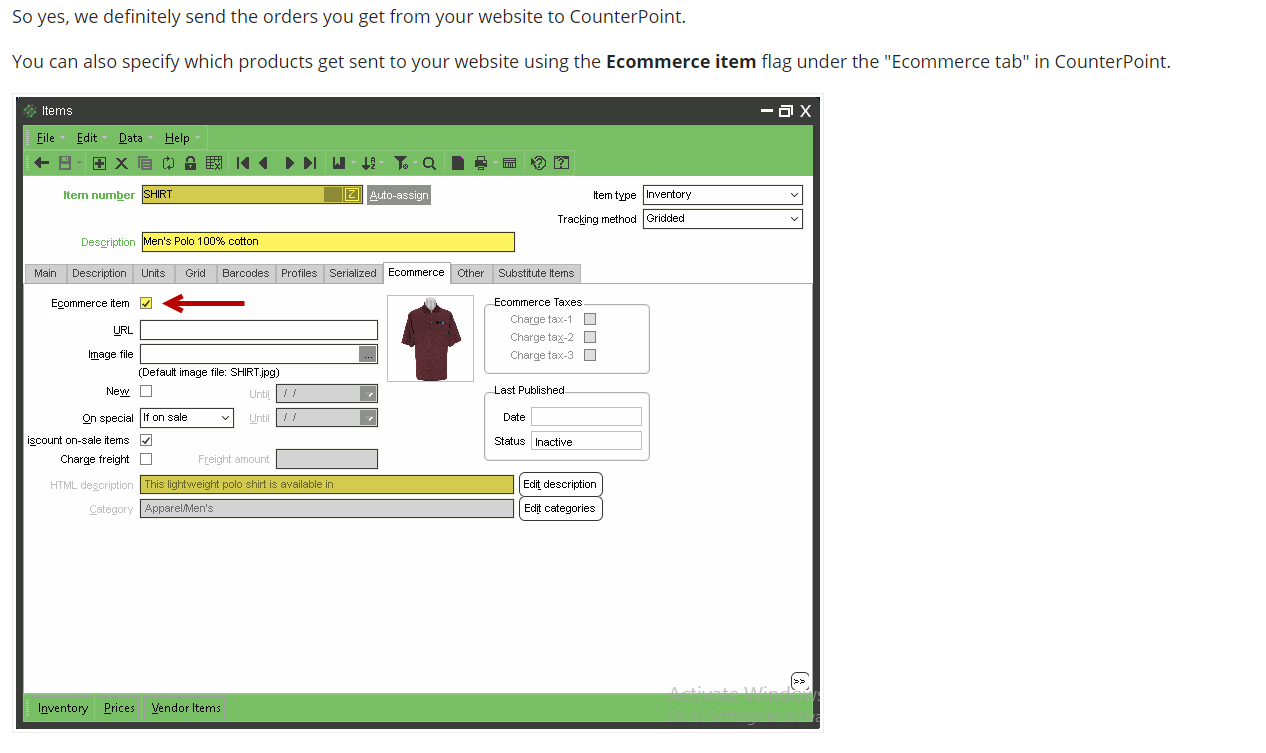The width and height of the screenshot is (1266, 753).
Task: Open the On special Until date picker
Action: pyautogui.click(x=369, y=418)
